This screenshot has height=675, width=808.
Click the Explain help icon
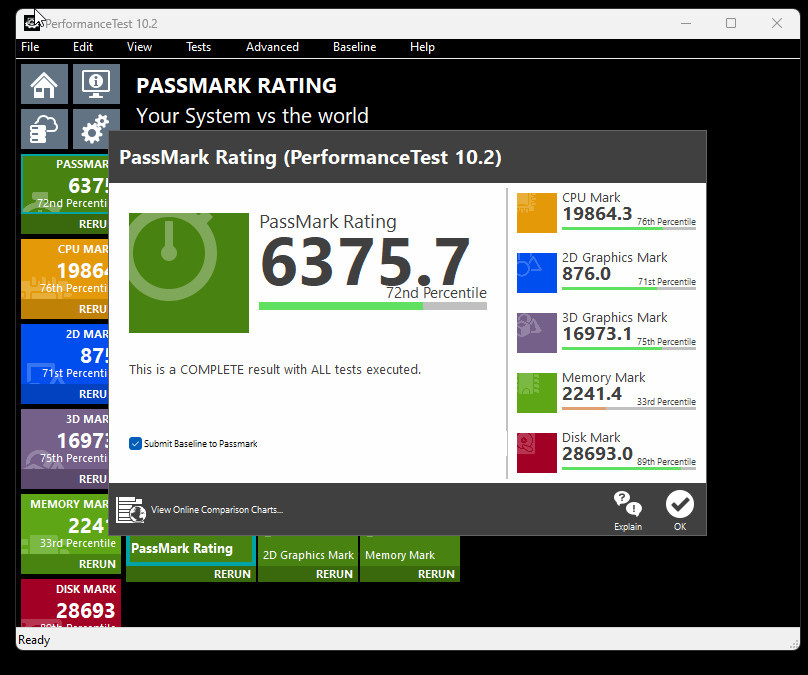tap(627, 510)
